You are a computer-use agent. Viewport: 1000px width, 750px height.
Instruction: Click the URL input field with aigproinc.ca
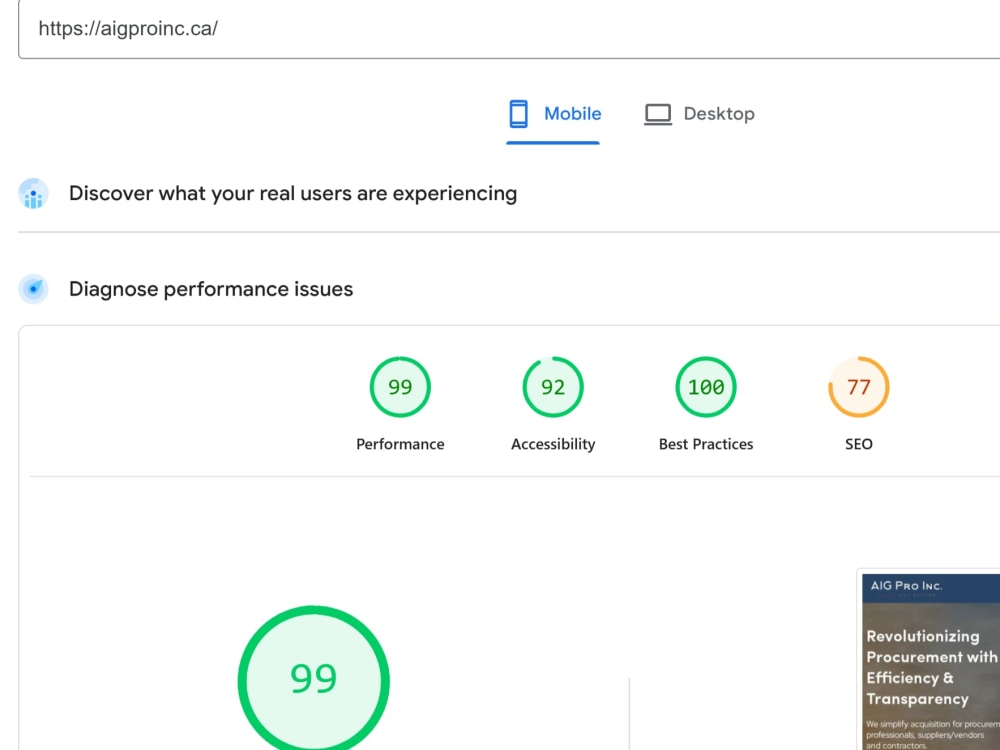[x=509, y=29]
